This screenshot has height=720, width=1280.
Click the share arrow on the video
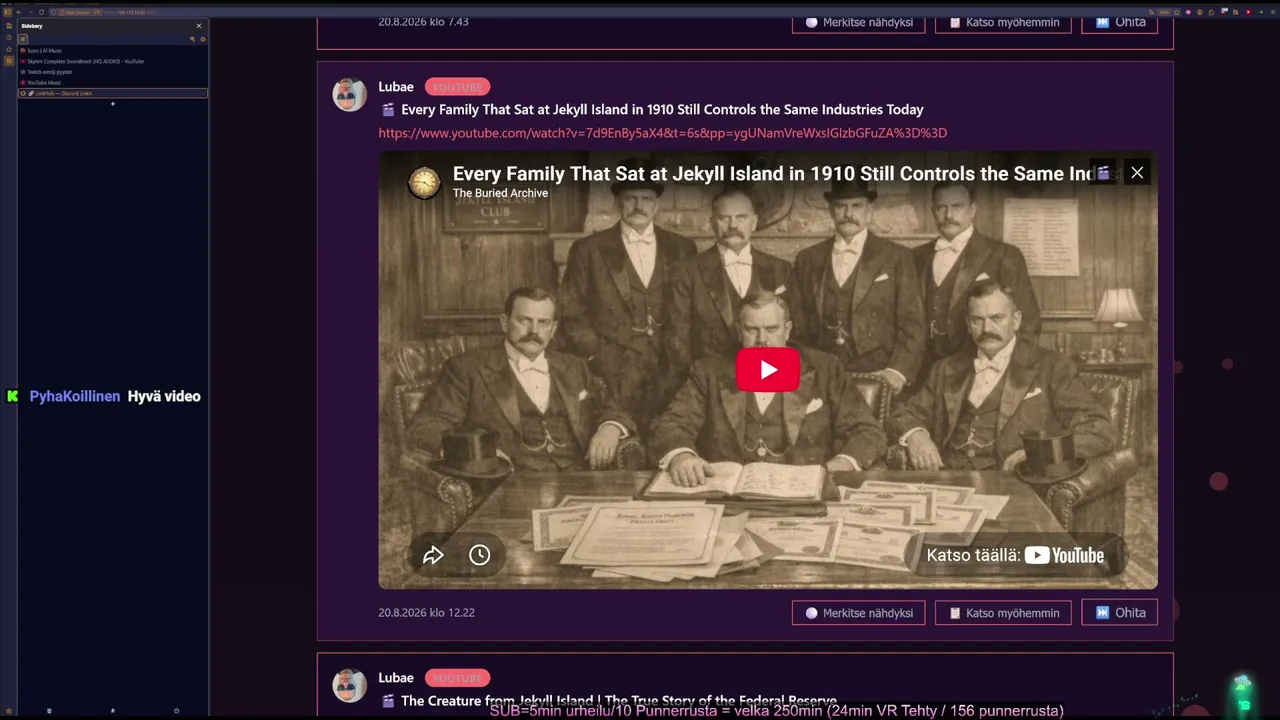[433, 555]
